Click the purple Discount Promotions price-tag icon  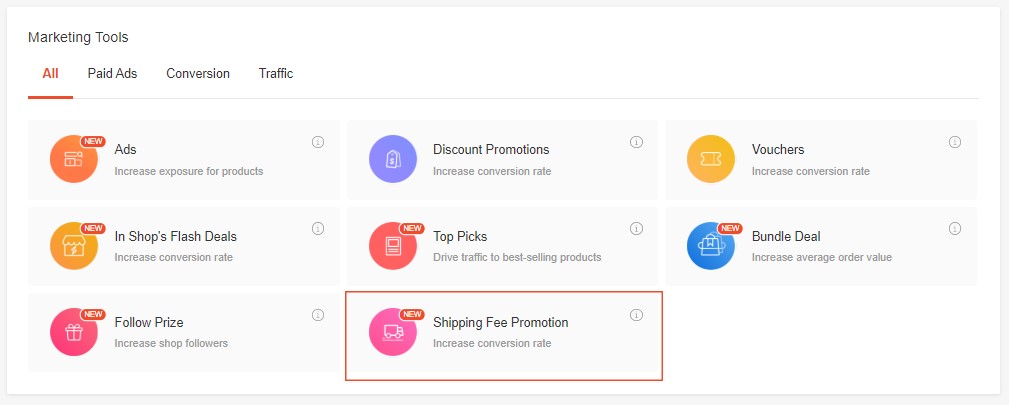point(393,159)
